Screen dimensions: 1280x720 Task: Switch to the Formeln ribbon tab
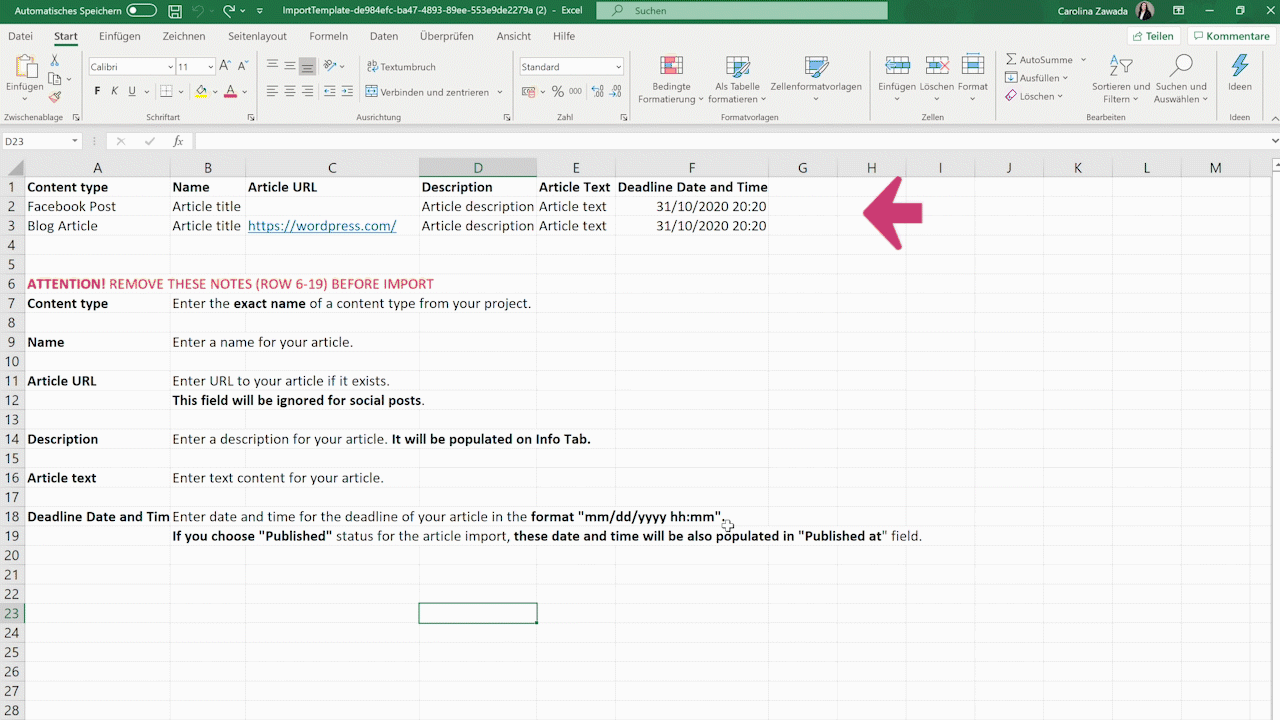click(328, 36)
